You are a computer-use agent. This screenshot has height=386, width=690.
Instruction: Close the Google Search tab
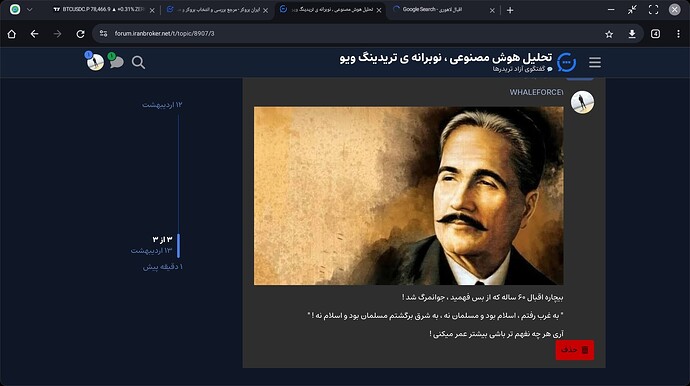point(492,10)
